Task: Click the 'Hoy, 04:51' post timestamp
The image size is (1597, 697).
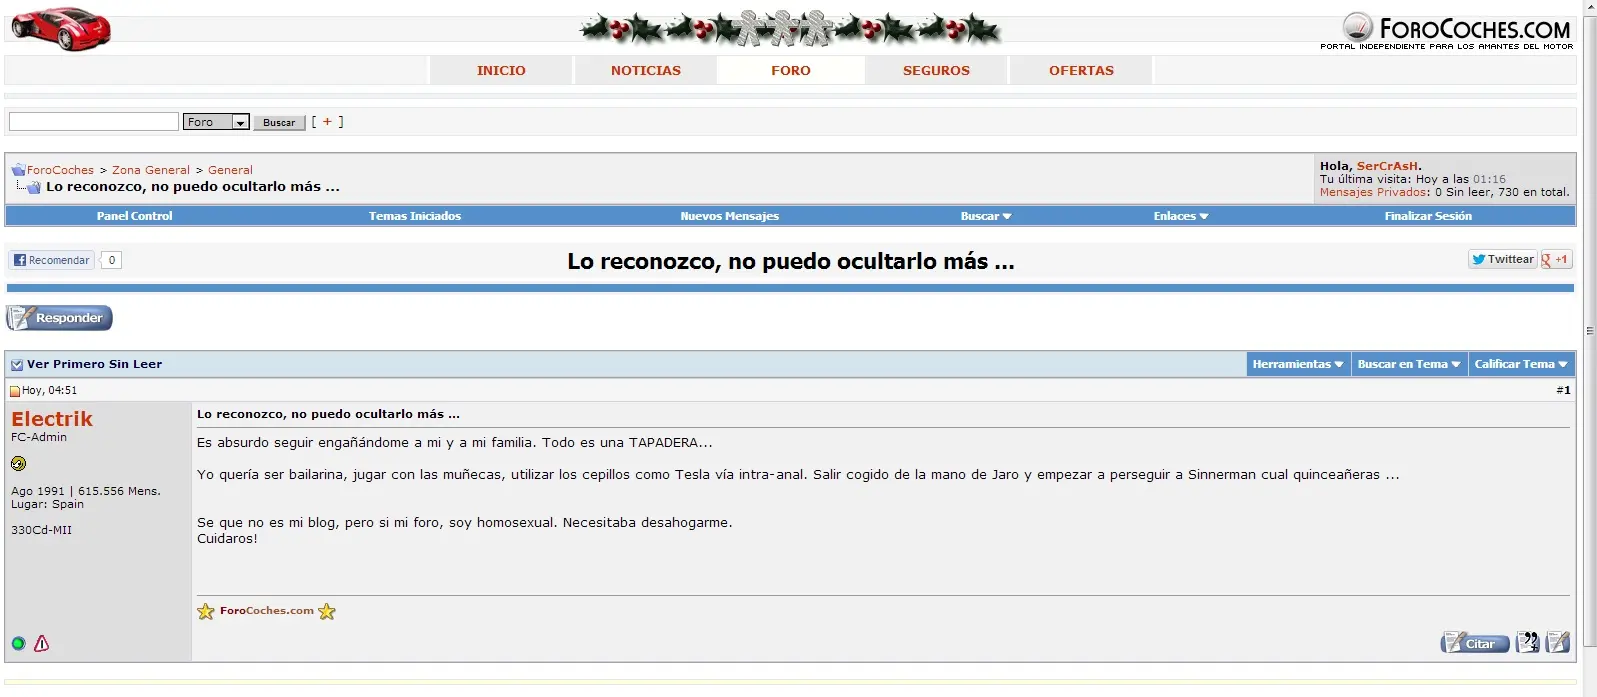Action: click(49, 391)
